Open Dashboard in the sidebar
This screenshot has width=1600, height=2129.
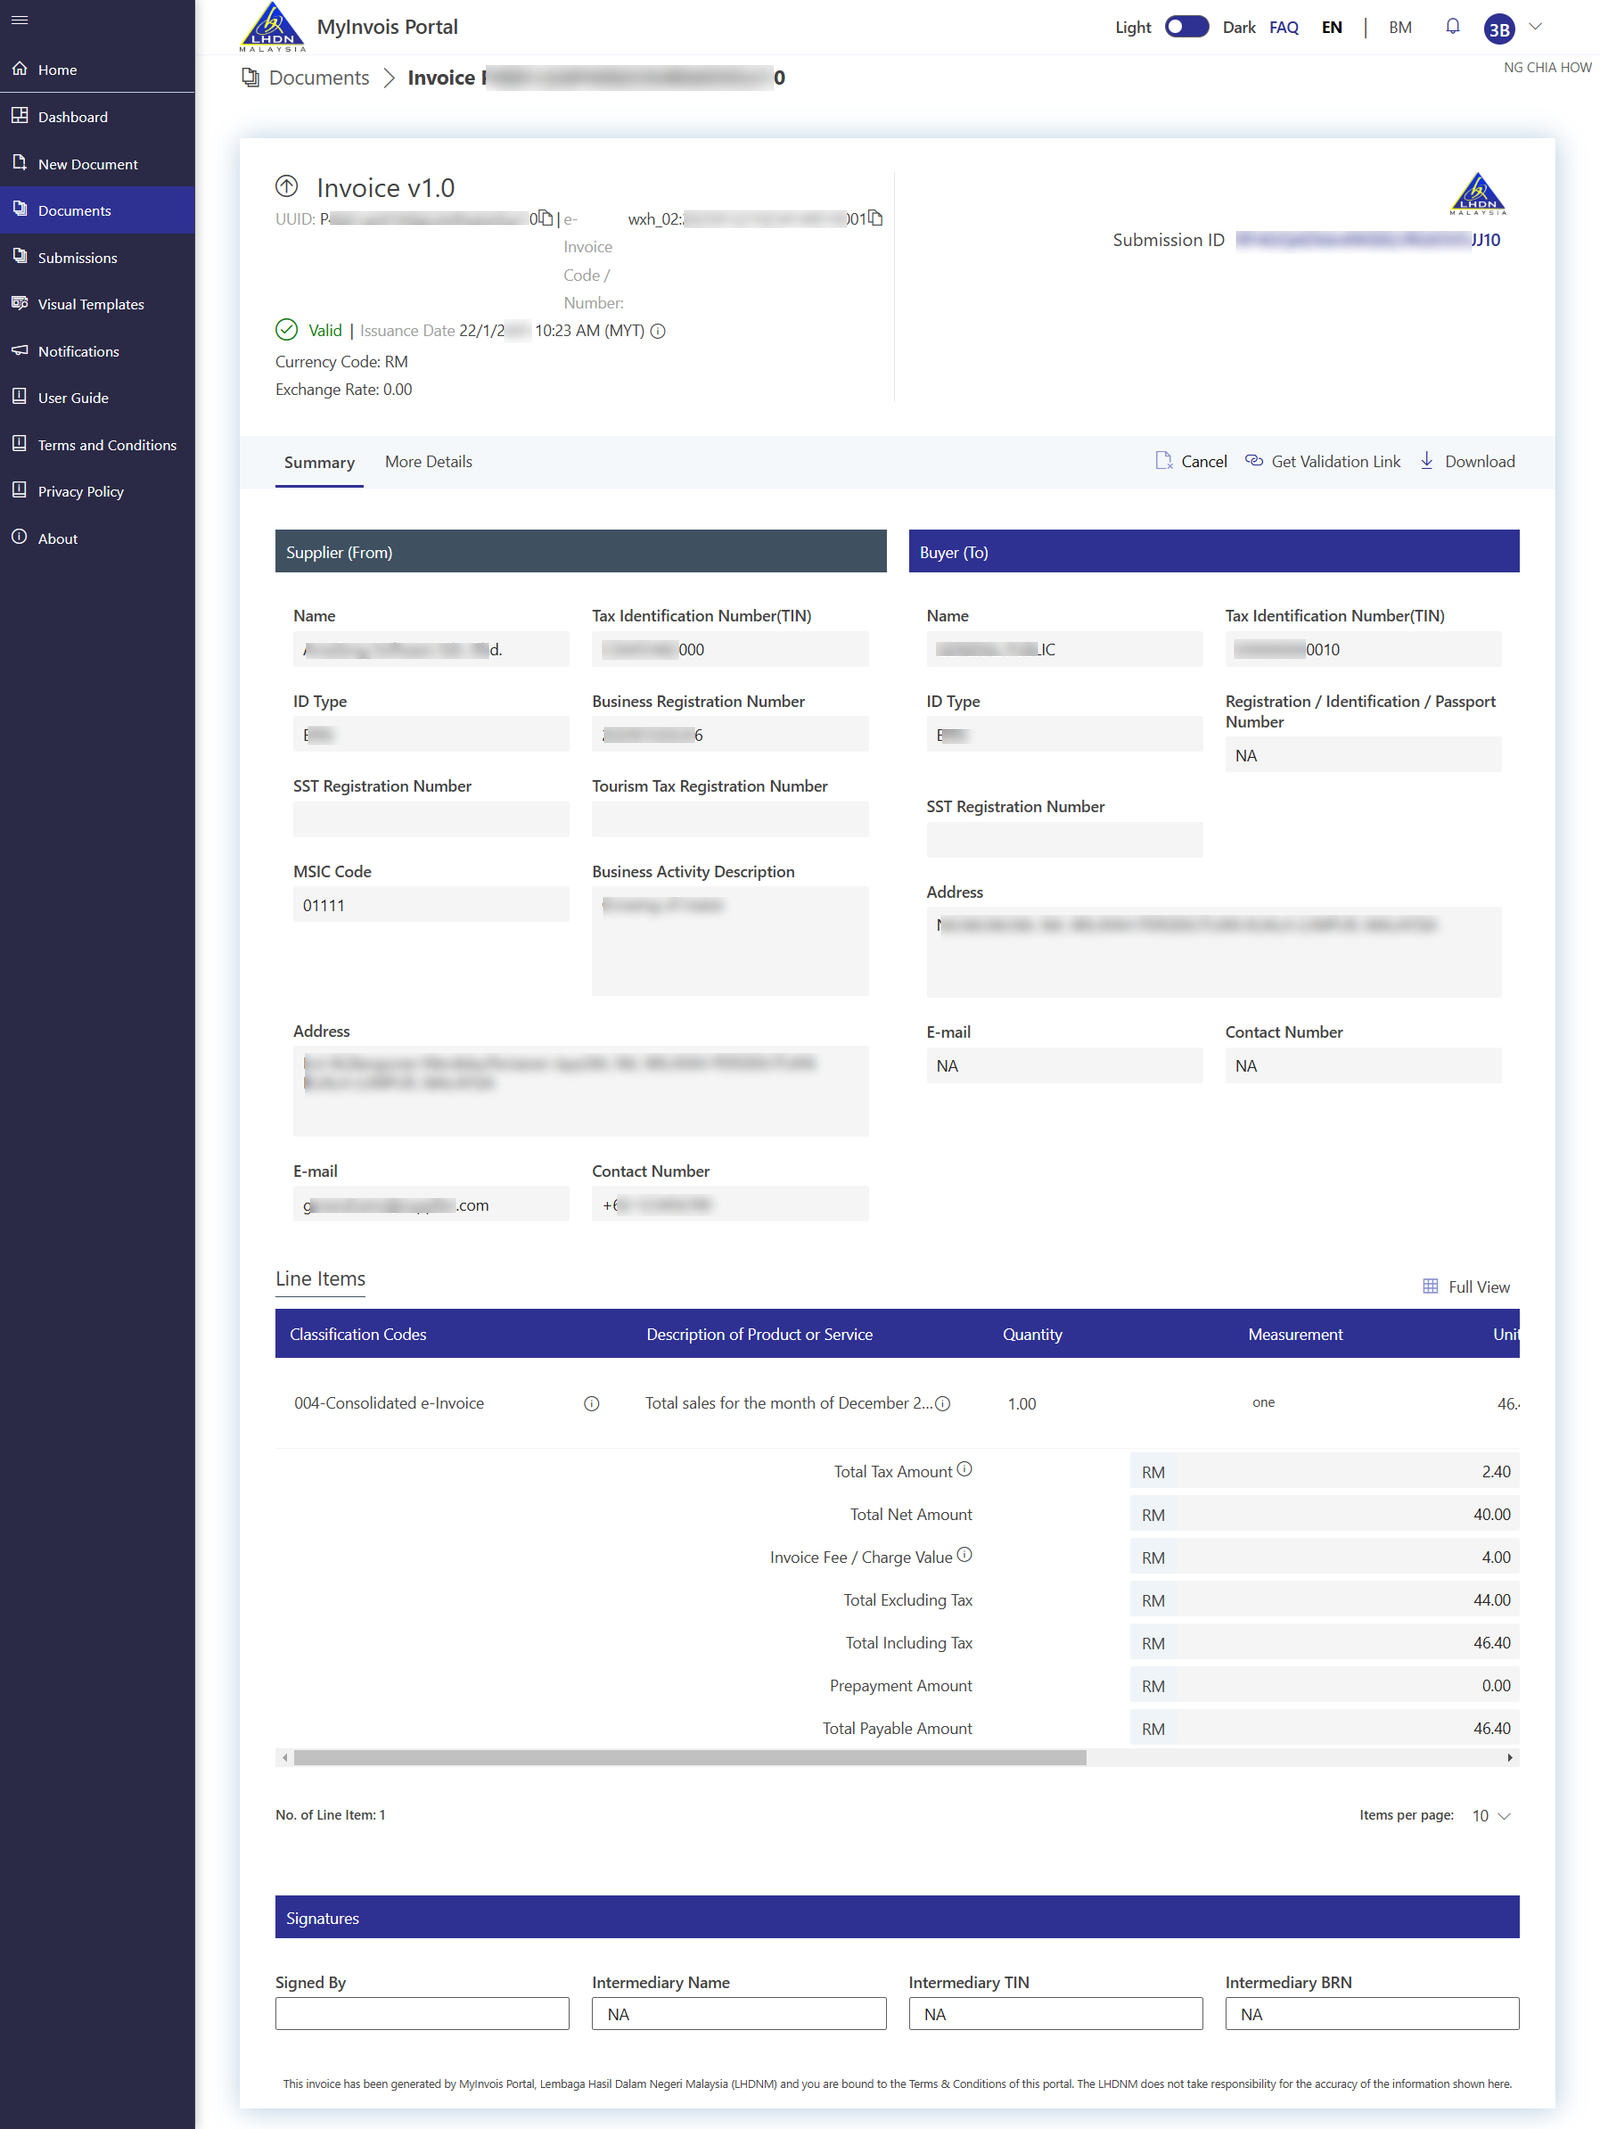click(97, 116)
